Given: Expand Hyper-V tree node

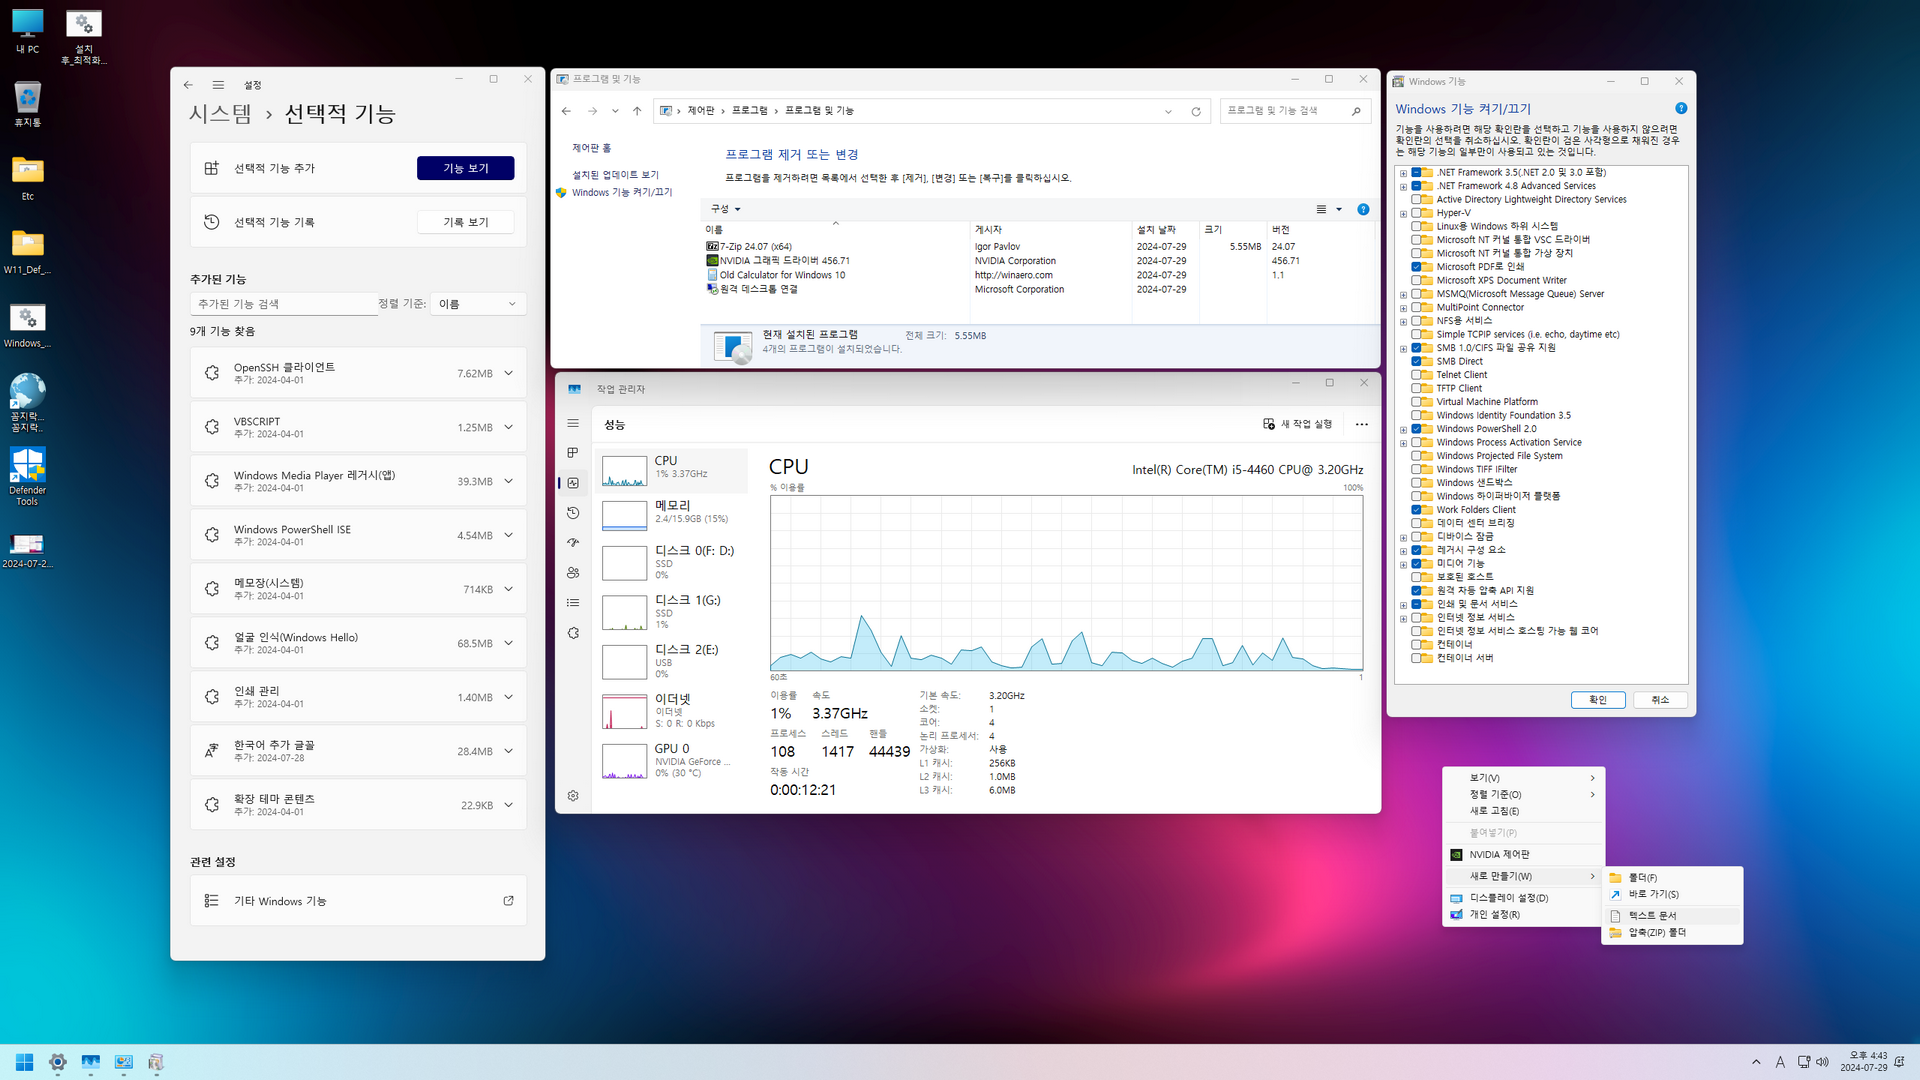Looking at the screenshot, I should (1403, 213).
